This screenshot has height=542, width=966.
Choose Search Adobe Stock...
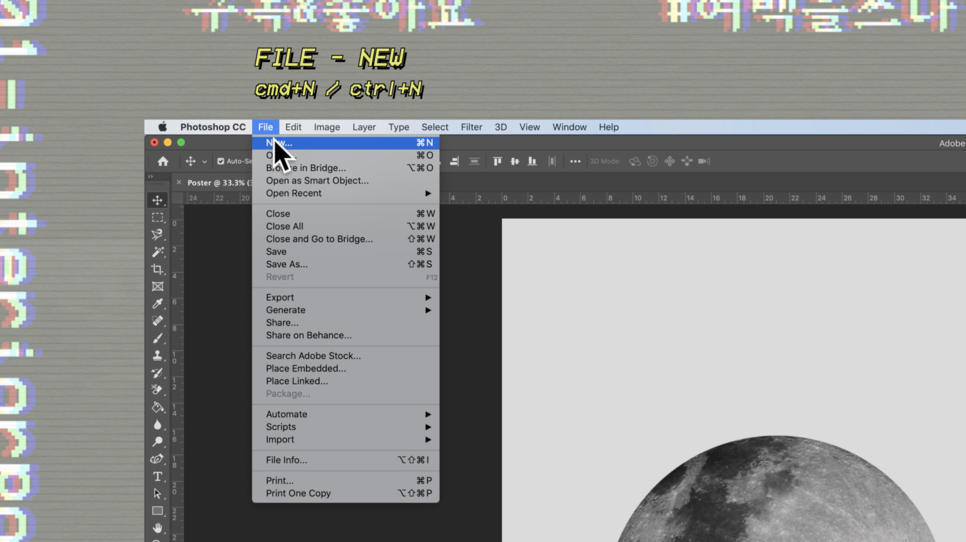coord(346,356)
